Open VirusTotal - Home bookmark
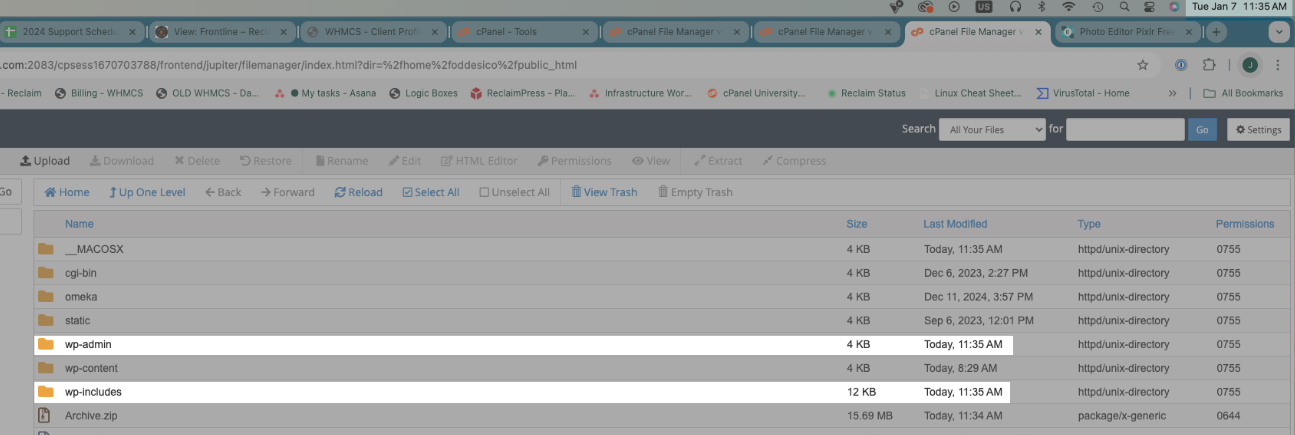1295x435 pixels. (1084, 93)
